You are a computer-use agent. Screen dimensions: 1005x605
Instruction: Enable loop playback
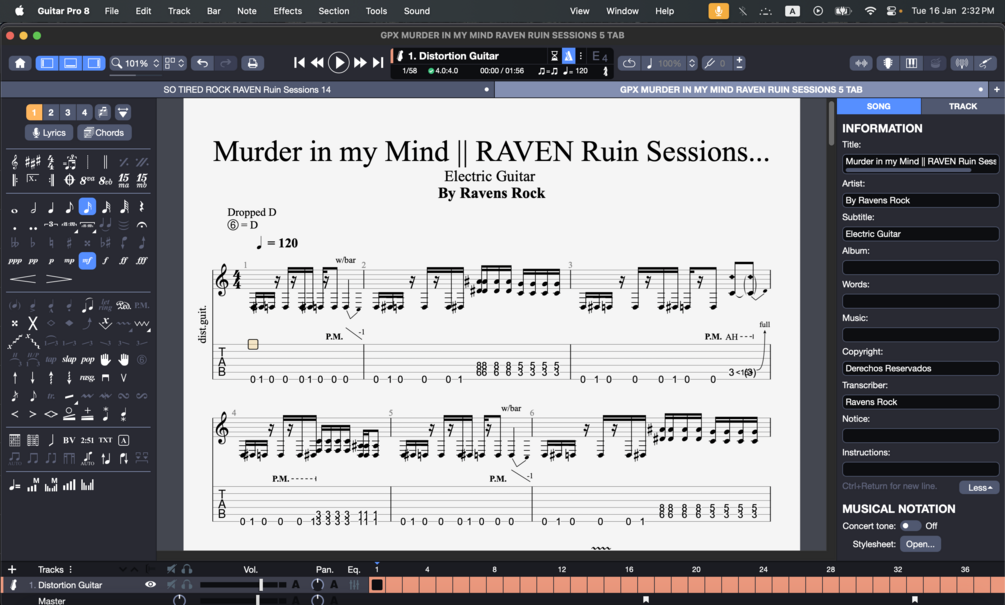click(629, 63)
